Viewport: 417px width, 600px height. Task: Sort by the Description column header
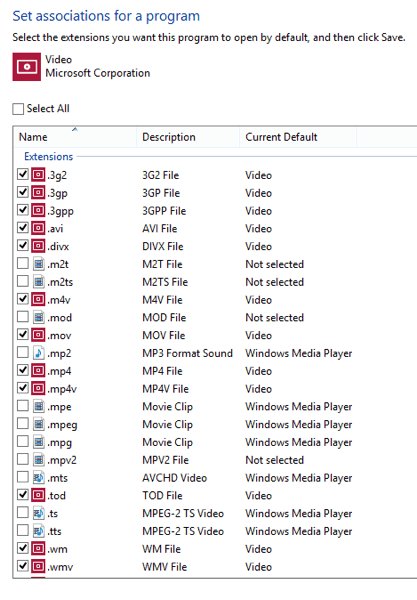pyautogui.click(x=188, y=137)
